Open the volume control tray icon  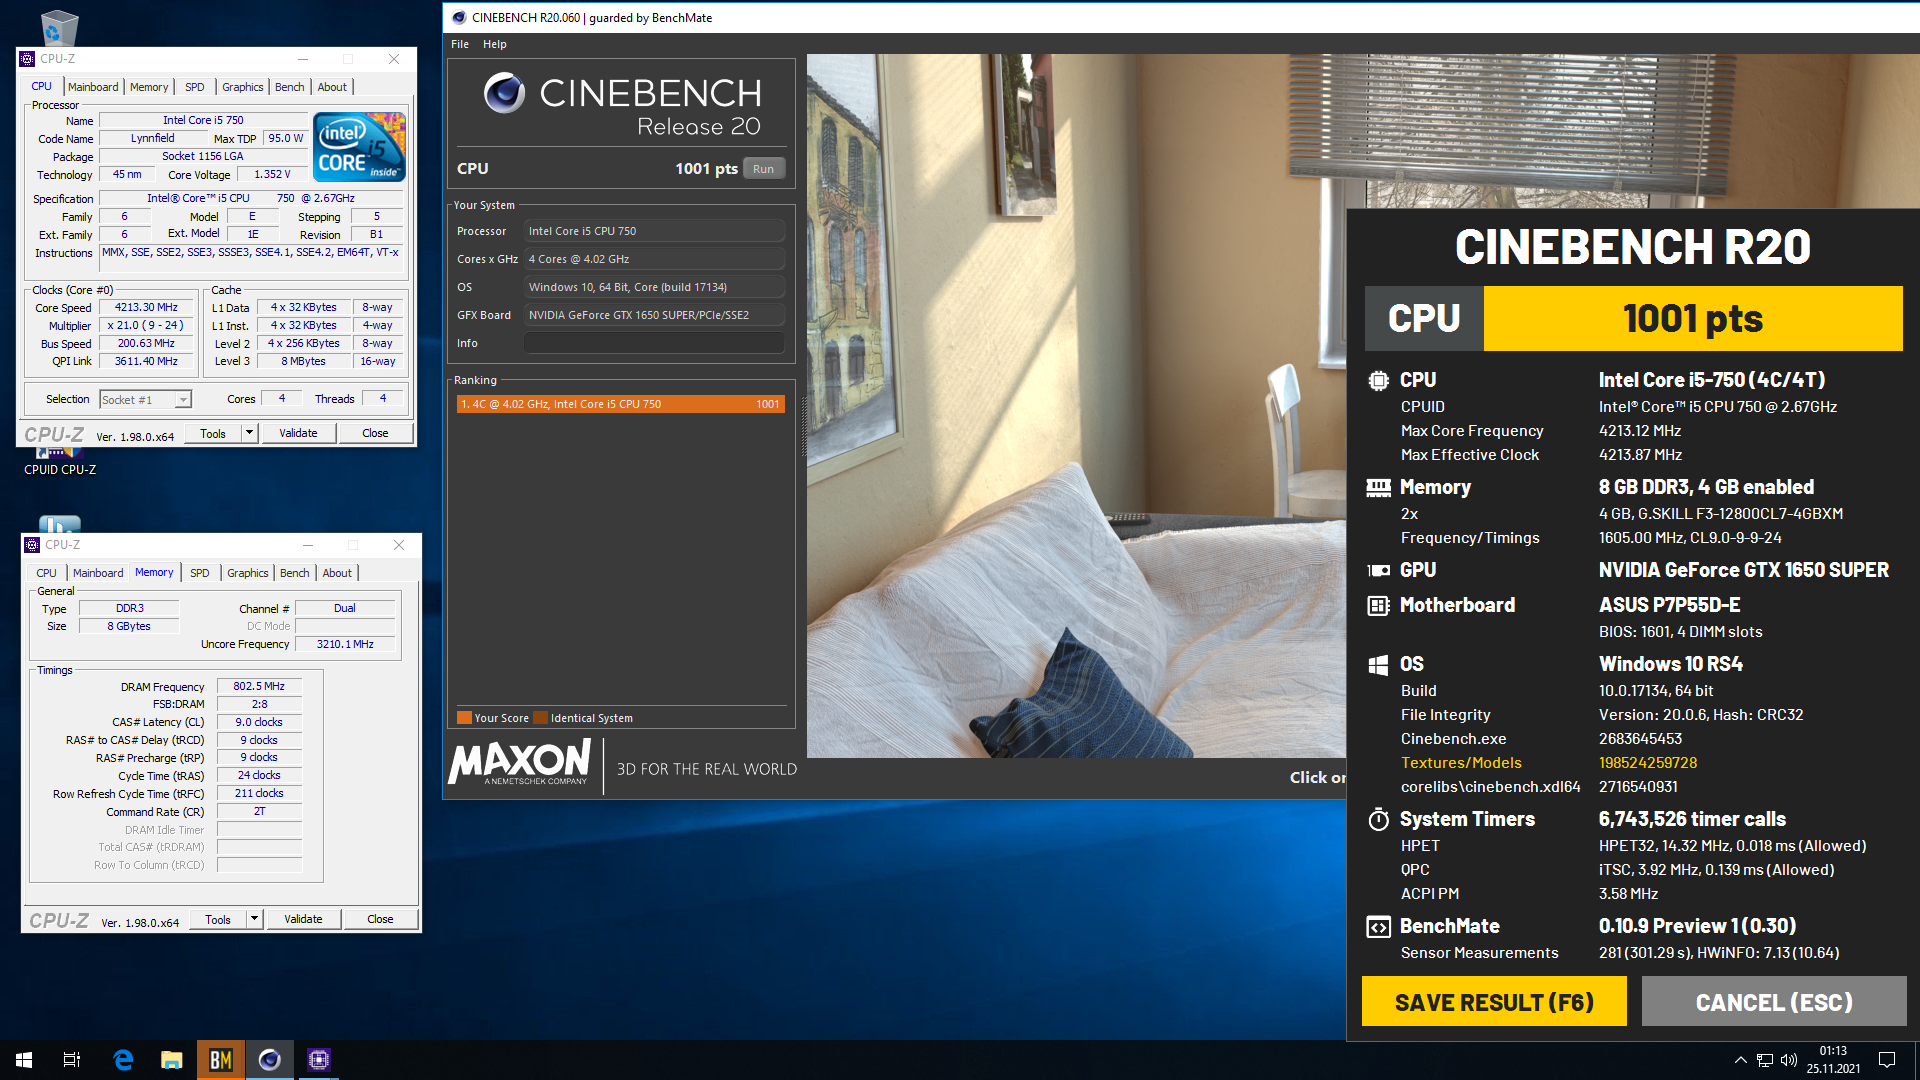tap(1789, 1060)
